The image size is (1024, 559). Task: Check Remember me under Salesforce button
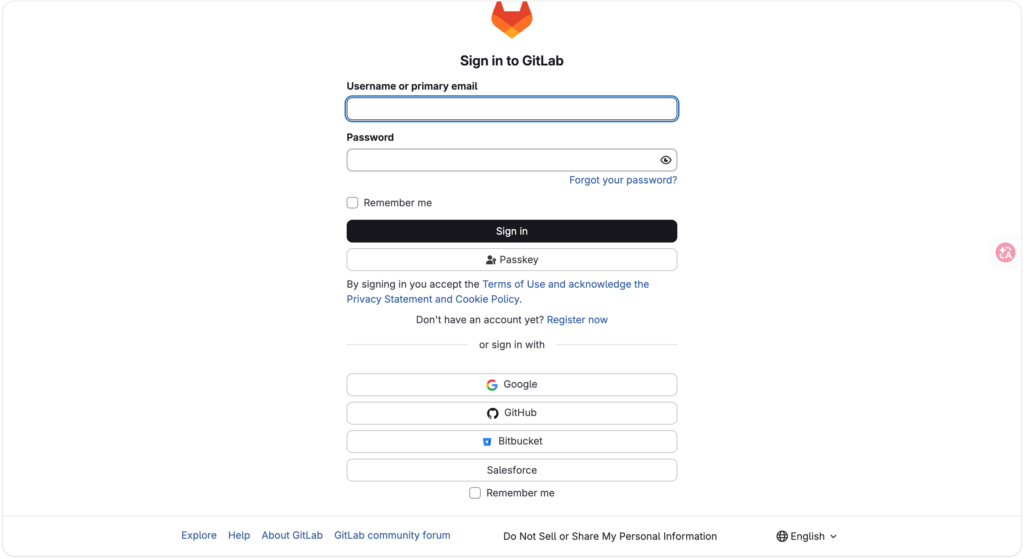475,493
